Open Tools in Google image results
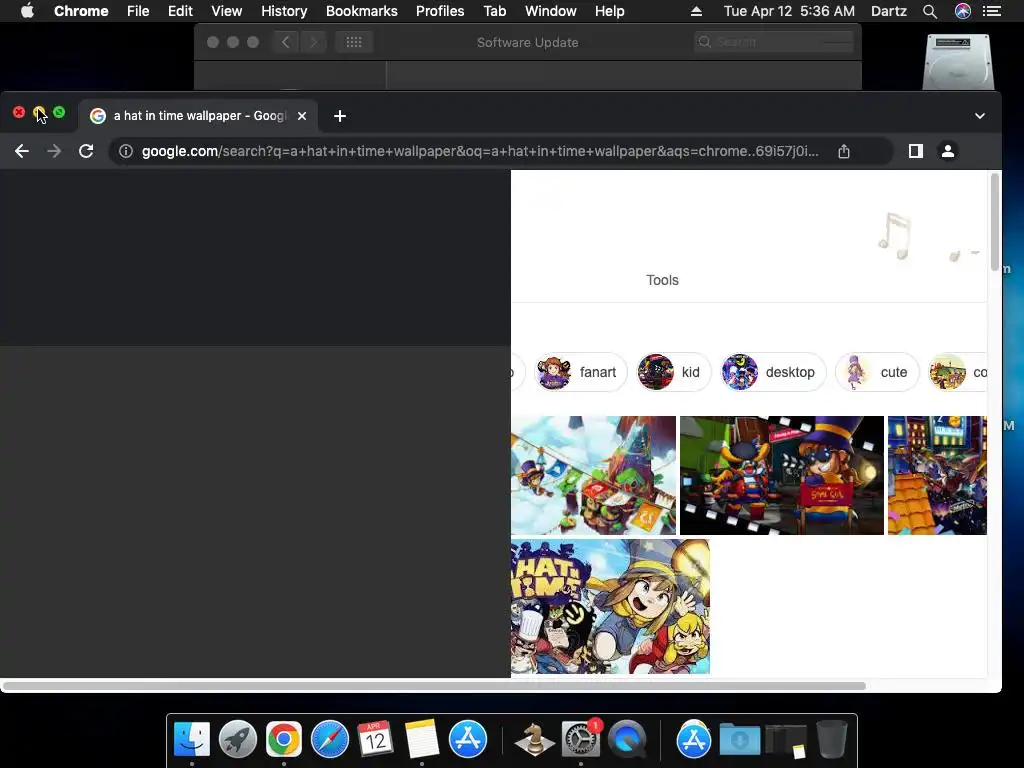 [x=662, y=280]
